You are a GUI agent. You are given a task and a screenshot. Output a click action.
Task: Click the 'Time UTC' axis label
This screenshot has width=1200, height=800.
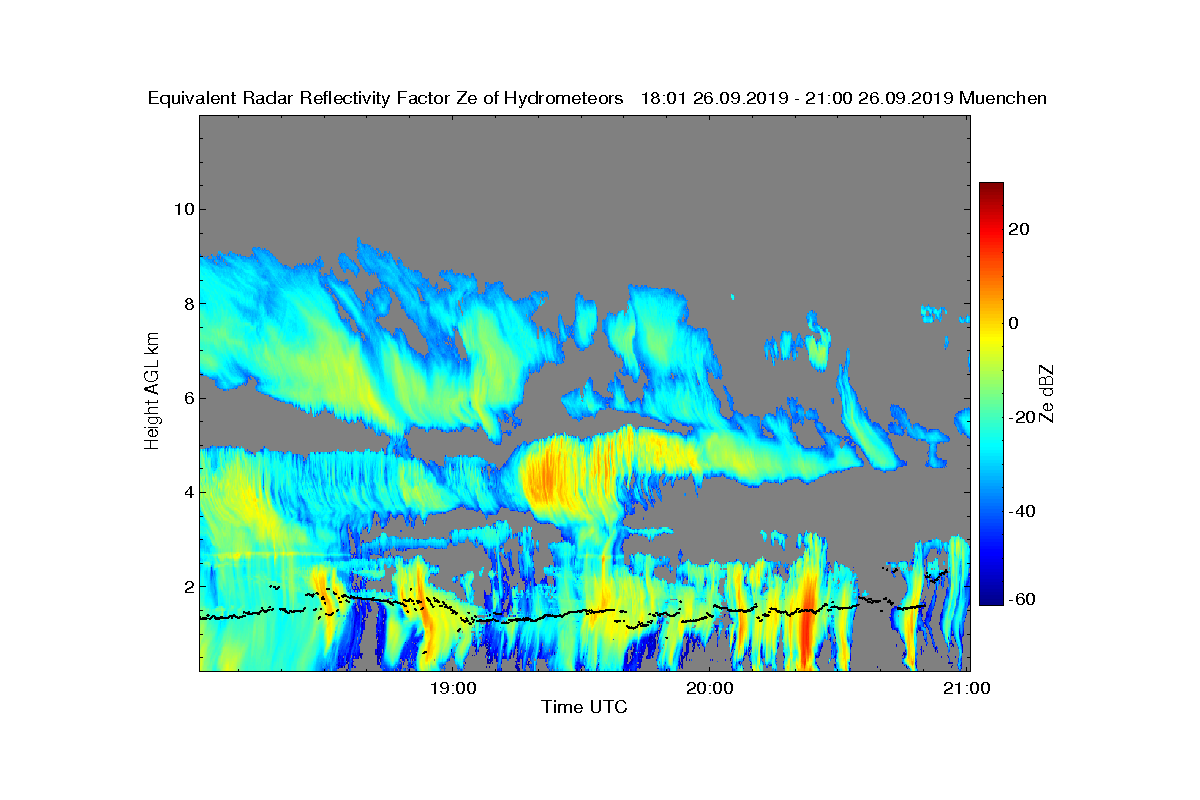click(x=585, y=707)
